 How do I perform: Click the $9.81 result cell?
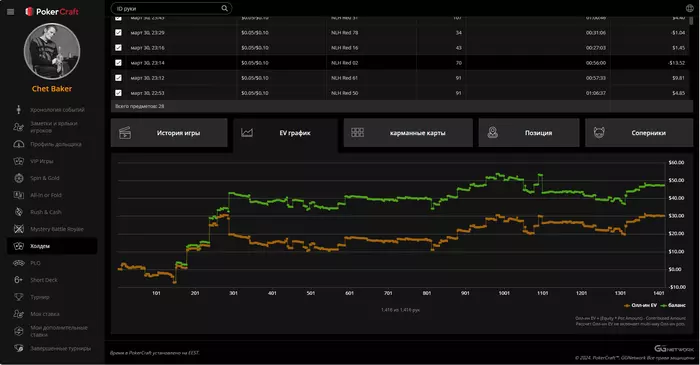678,78
